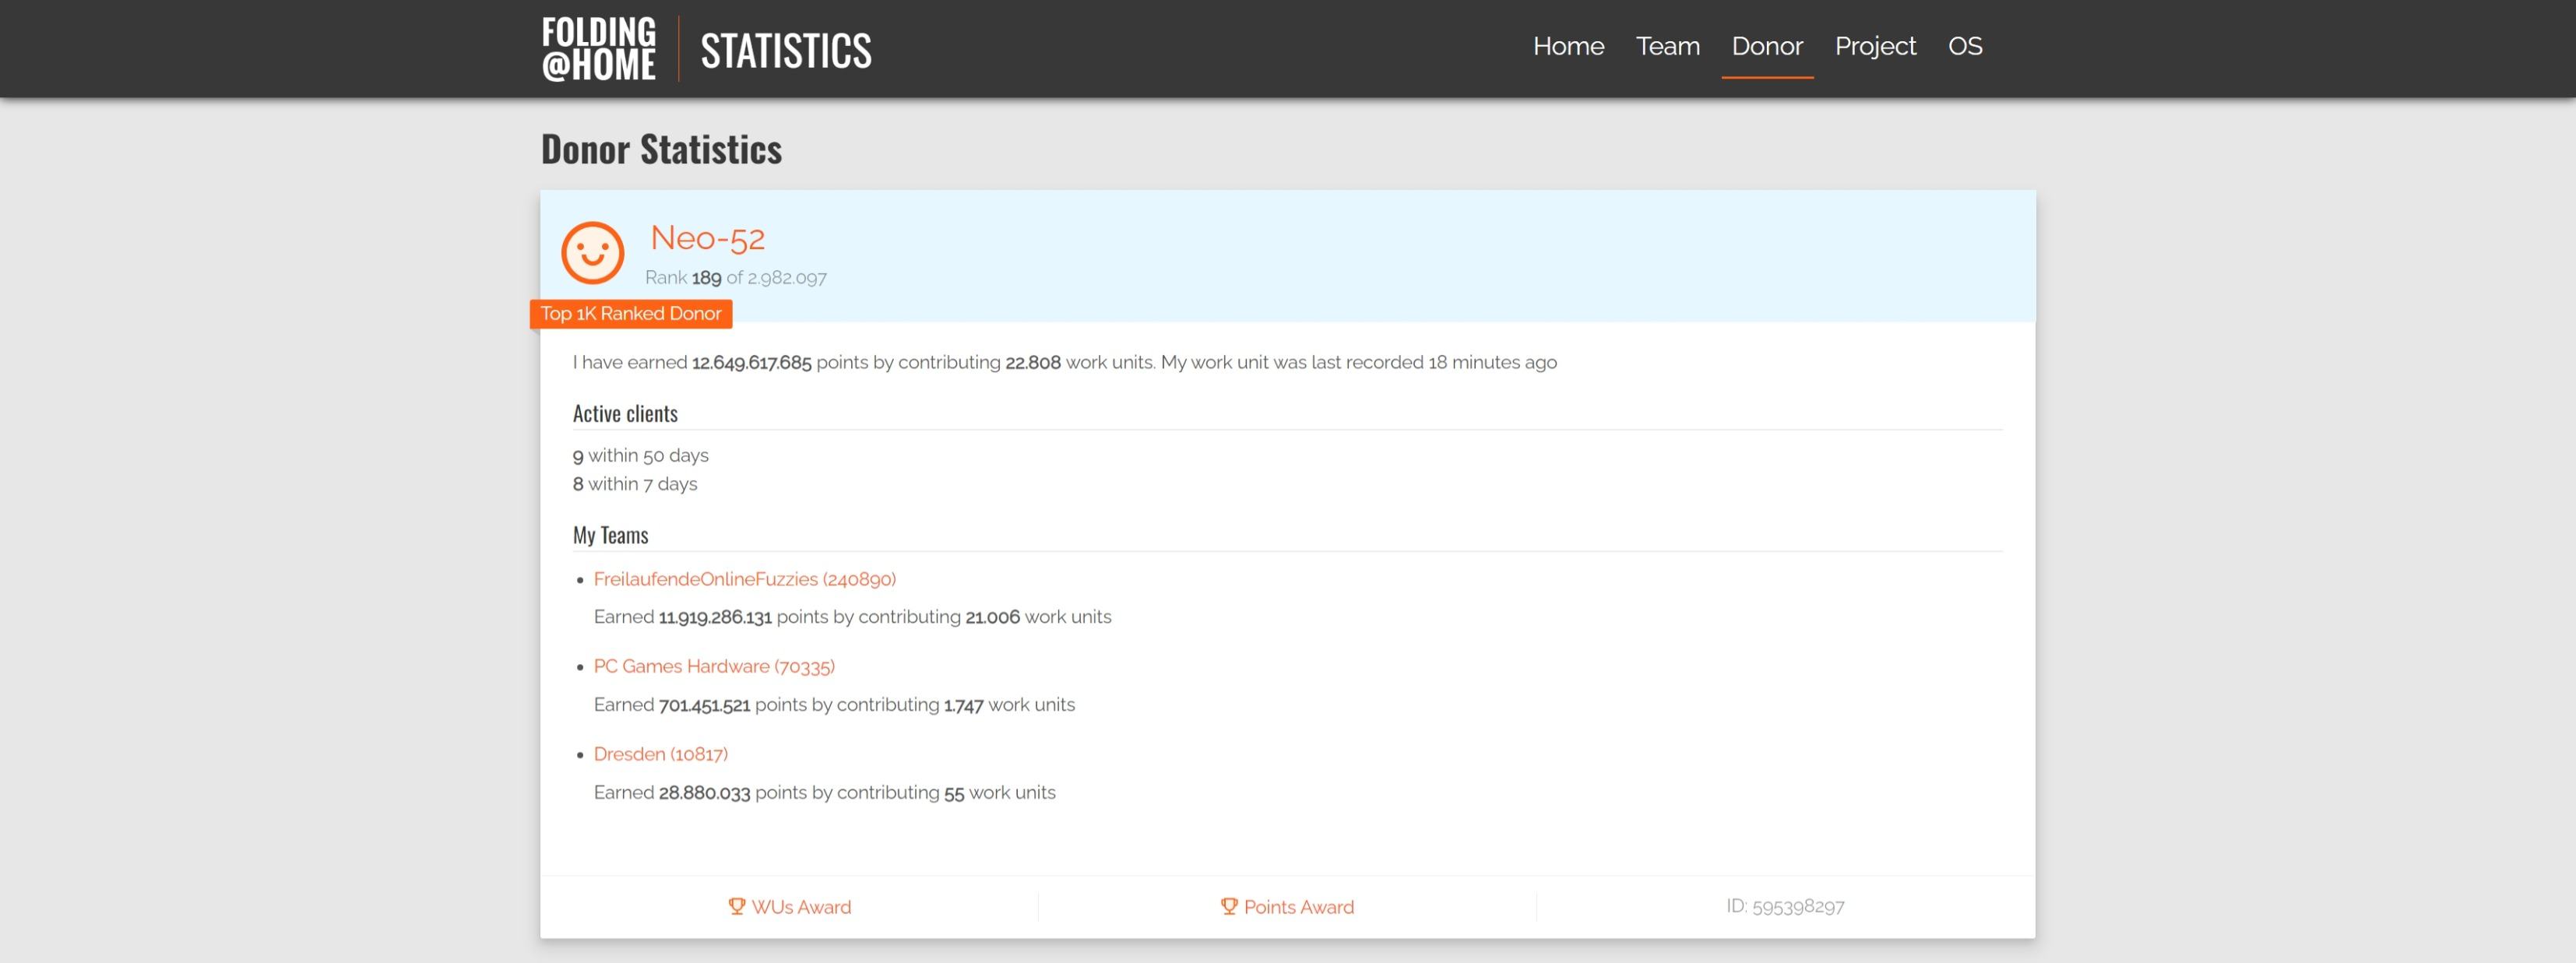Expand the My Teams section

(611, 532)
